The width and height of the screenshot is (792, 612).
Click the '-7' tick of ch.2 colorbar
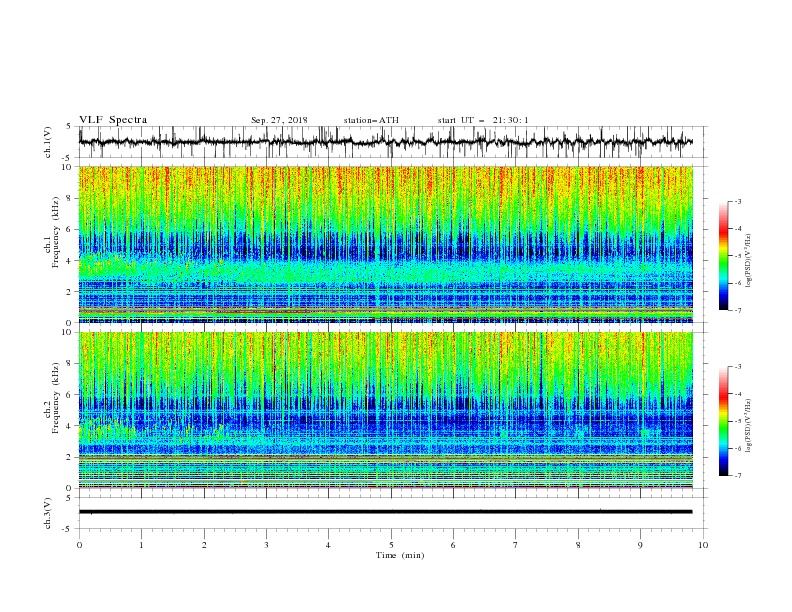click(737, 476)
